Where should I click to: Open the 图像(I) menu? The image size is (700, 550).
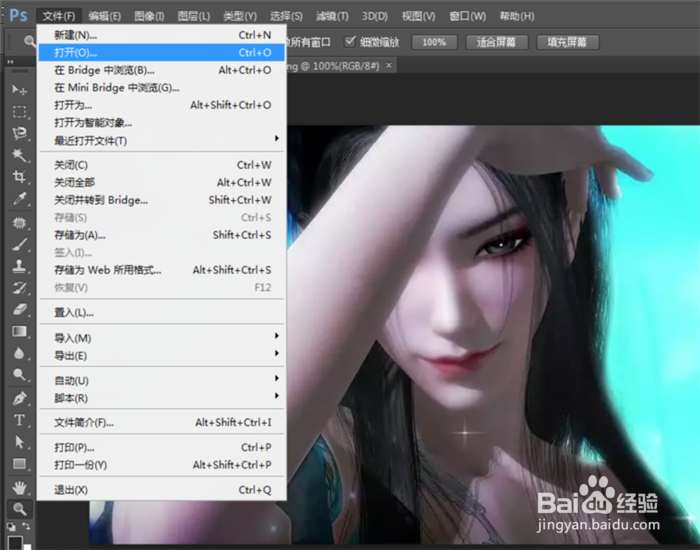click(x=149, y=17)
